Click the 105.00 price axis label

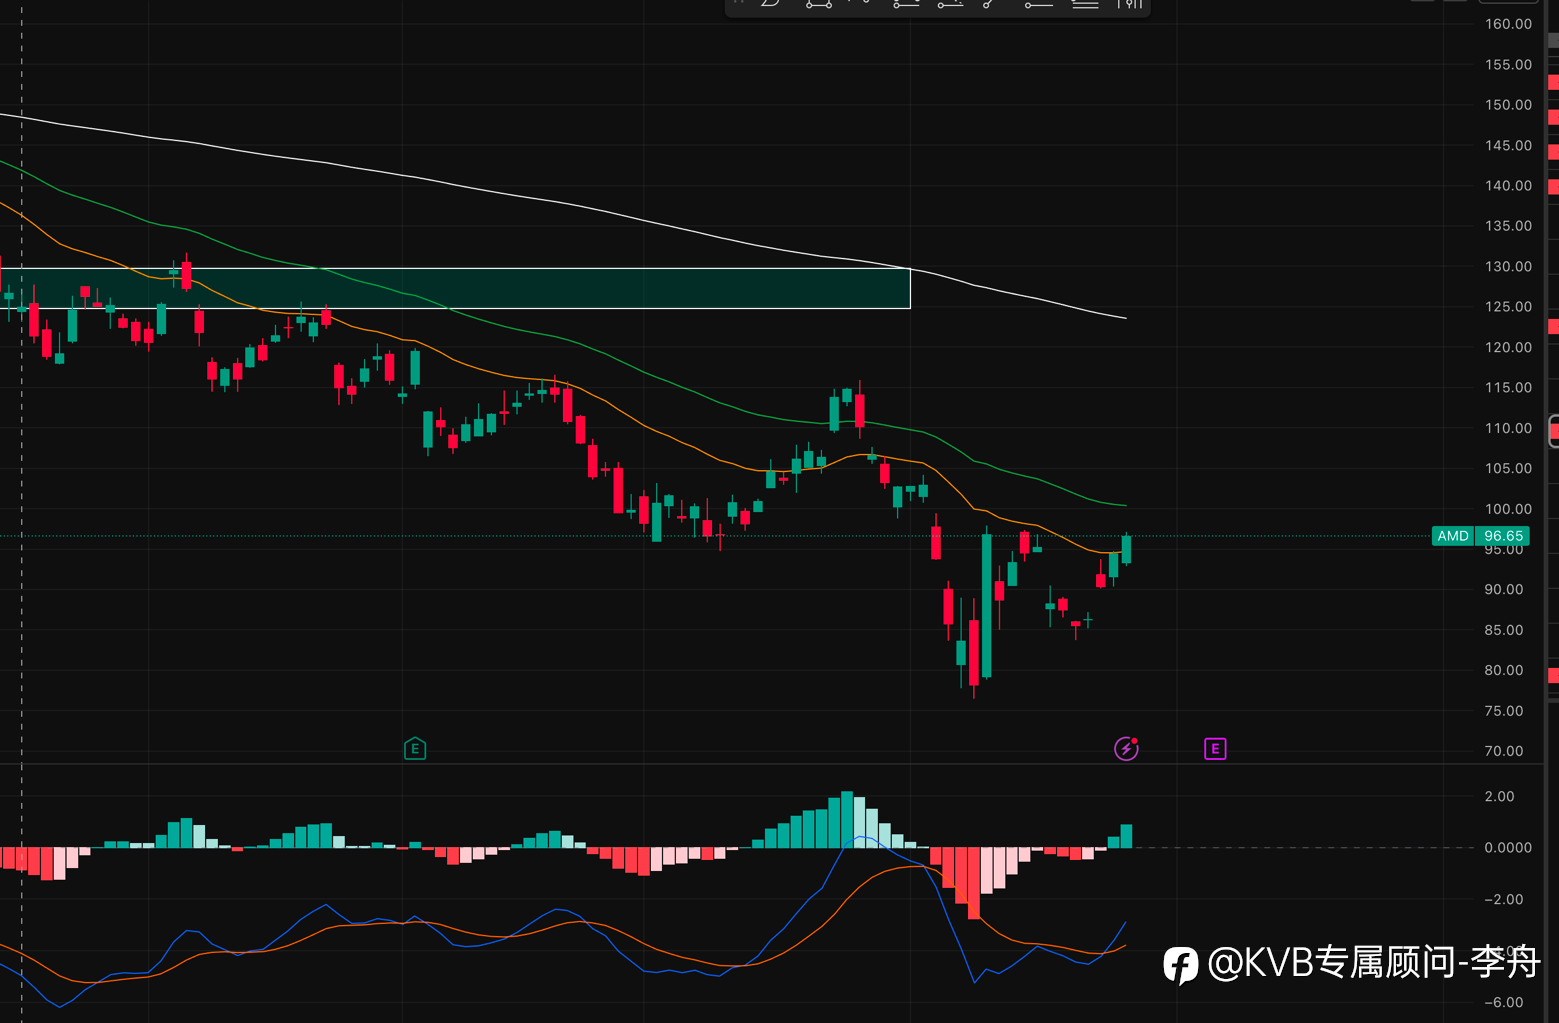point(1508,468)
